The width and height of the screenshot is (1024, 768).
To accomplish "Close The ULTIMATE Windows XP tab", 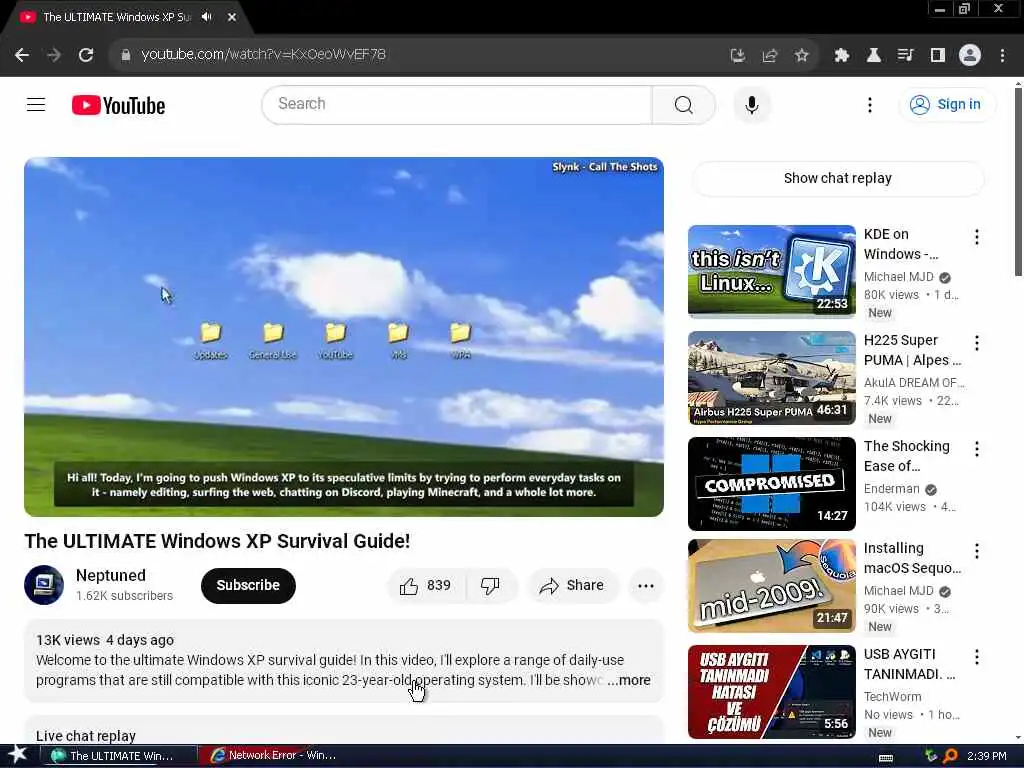I will pos(232,17).
